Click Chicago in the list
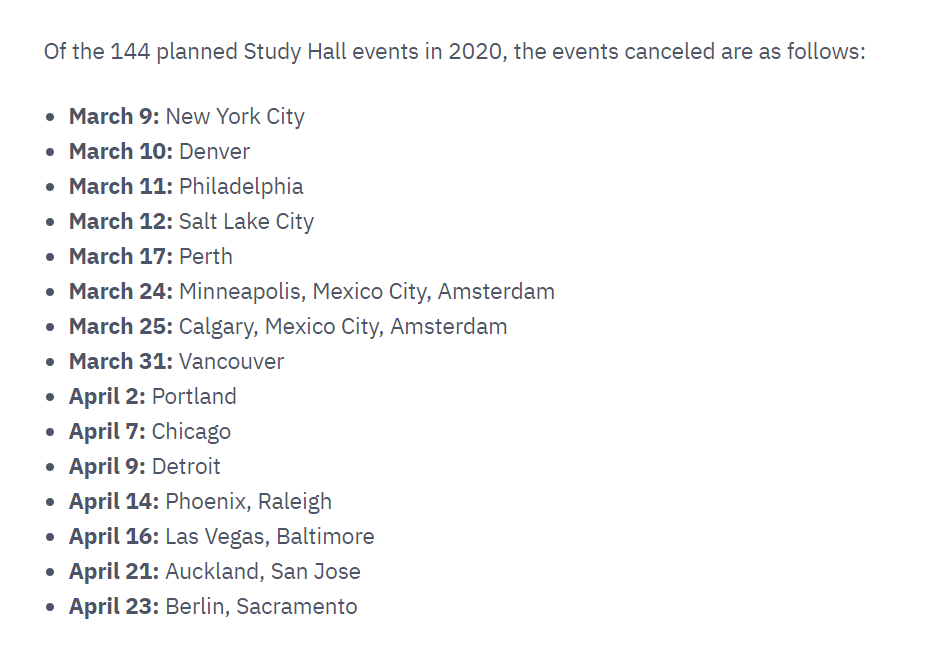This screenshot has height=651, width=929. [191, 432]
